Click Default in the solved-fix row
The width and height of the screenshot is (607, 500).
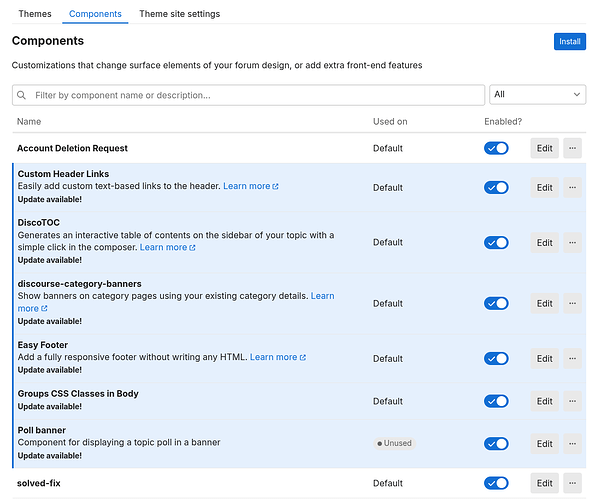[x=388, y=483]
